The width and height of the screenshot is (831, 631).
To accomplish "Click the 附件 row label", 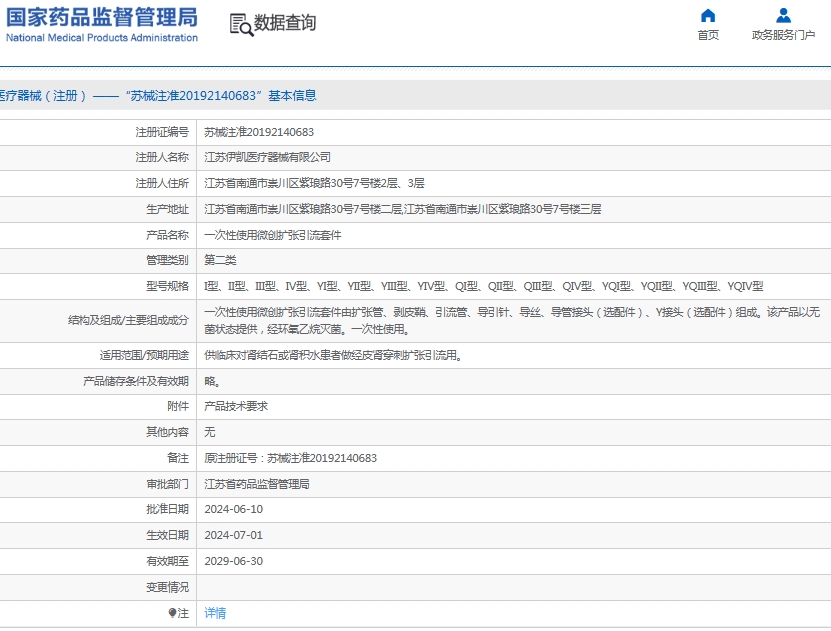I will pos(178,406).
